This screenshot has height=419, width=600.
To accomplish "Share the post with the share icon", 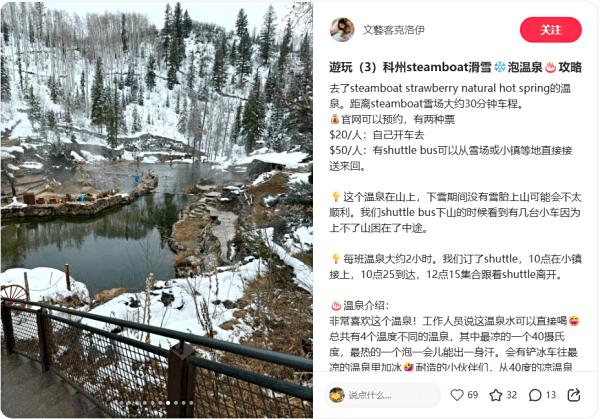I will pyautogui.click(x=574, y=395).
